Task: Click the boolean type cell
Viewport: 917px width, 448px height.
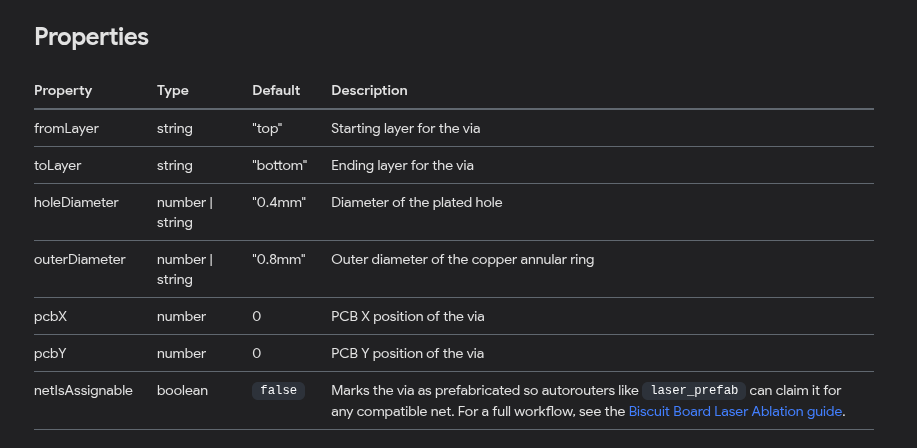Action: [x=182, y=390]
